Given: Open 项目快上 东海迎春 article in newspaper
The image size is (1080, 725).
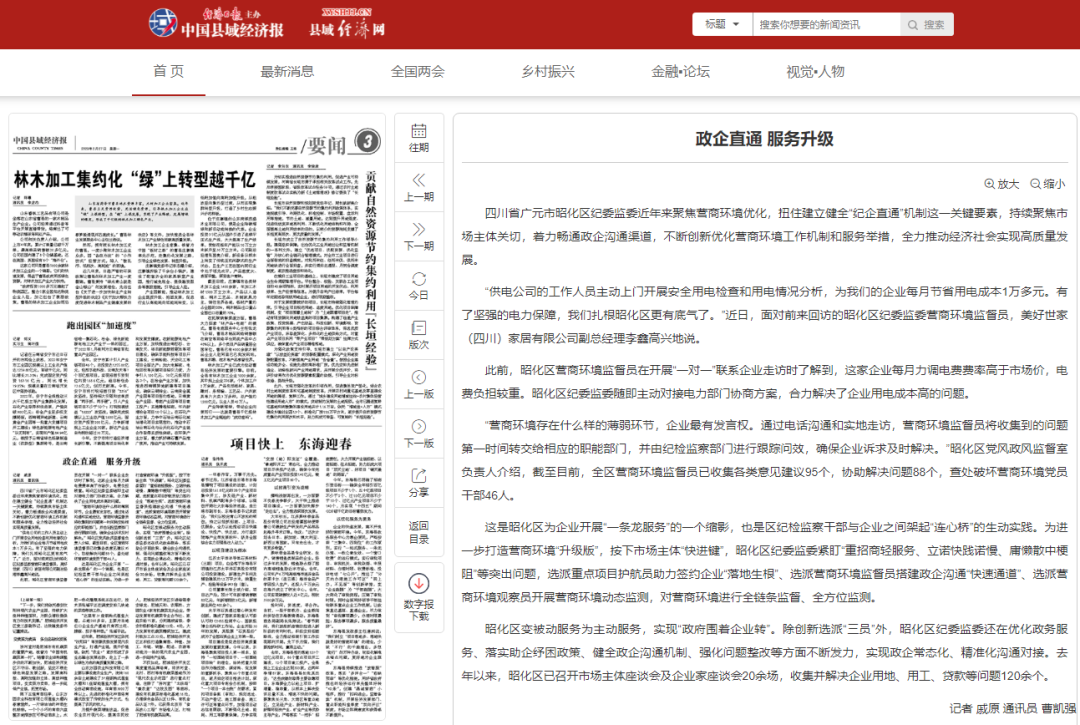Looking at the screenshot, I should [291, 444].
